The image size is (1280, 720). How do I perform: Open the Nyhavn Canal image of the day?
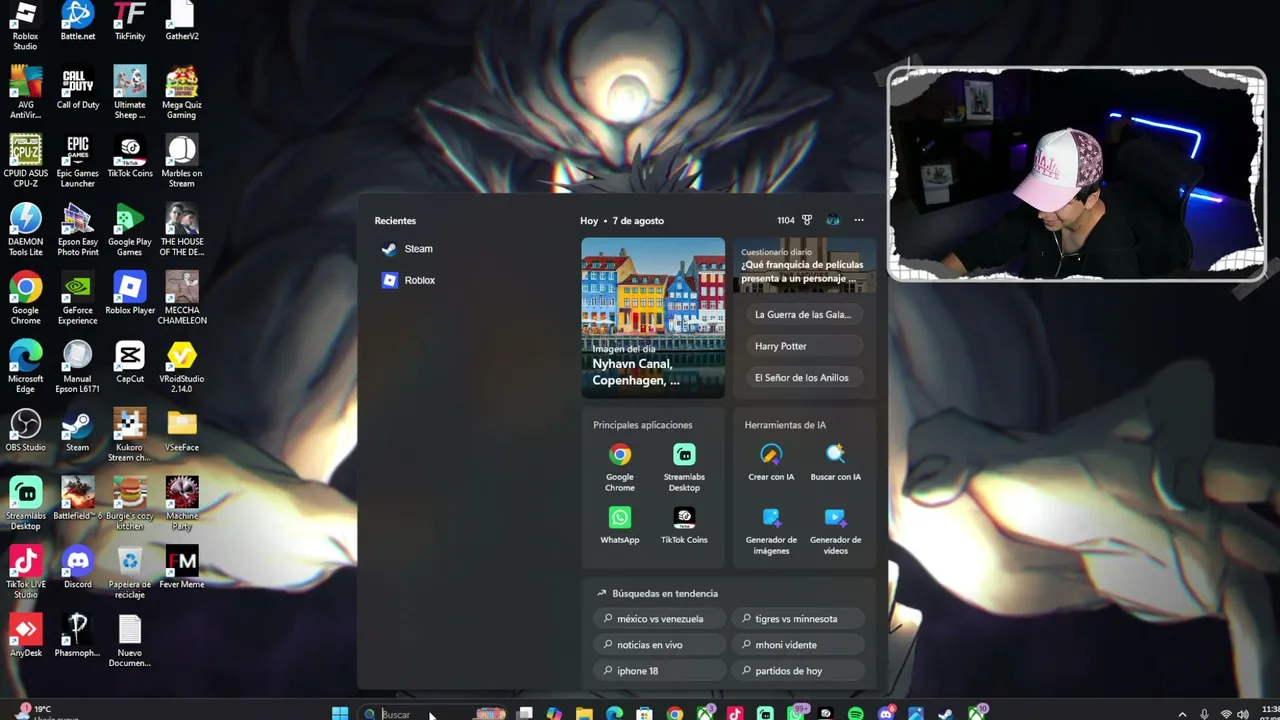pyautogui.click(x=653, y=317)
